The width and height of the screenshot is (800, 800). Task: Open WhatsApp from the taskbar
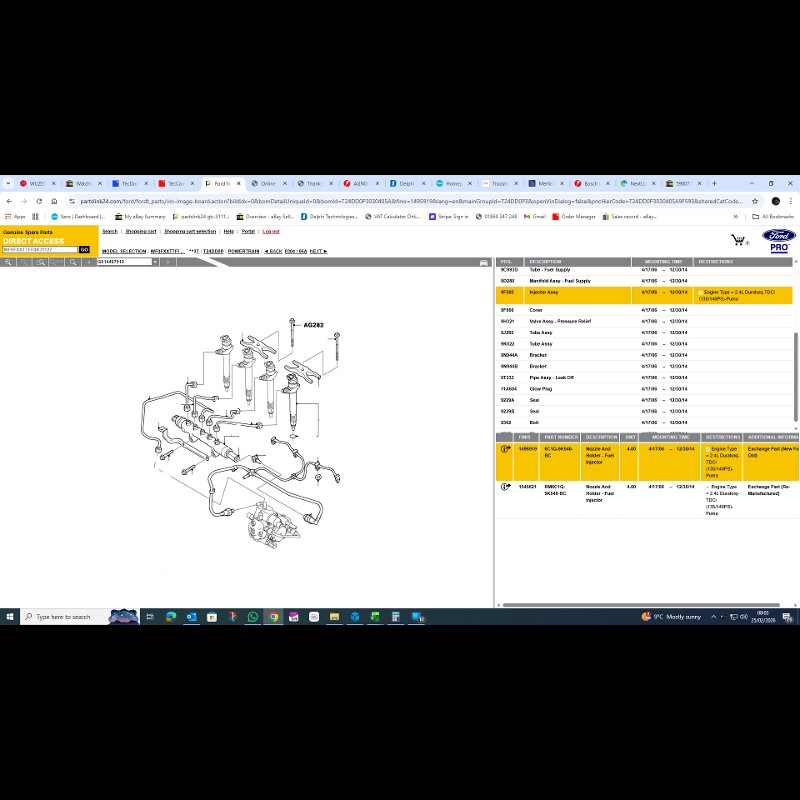(x=253, y=617)
